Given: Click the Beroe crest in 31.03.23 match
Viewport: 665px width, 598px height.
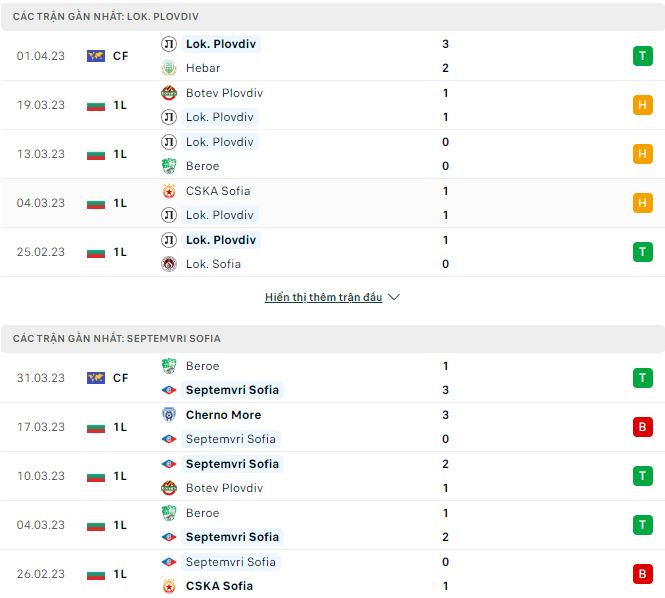Looking at the screenshot, I should point(169,366).
